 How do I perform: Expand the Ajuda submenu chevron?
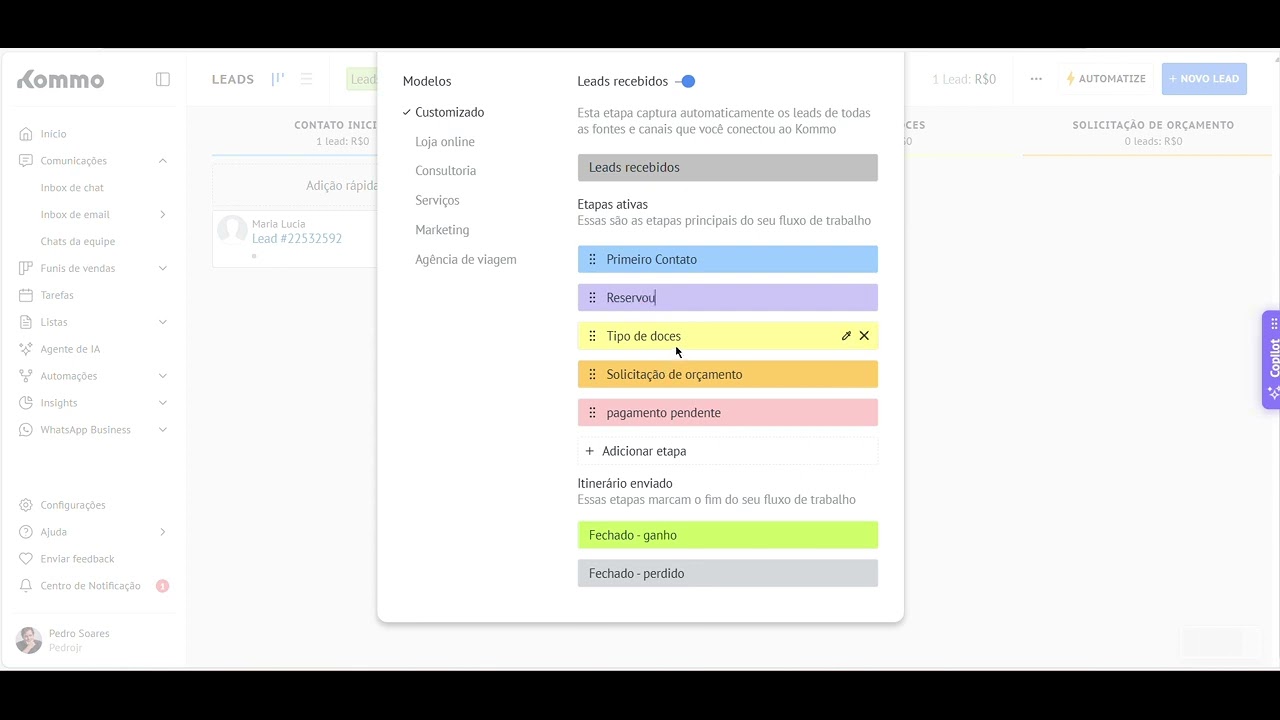coord(163,532)
